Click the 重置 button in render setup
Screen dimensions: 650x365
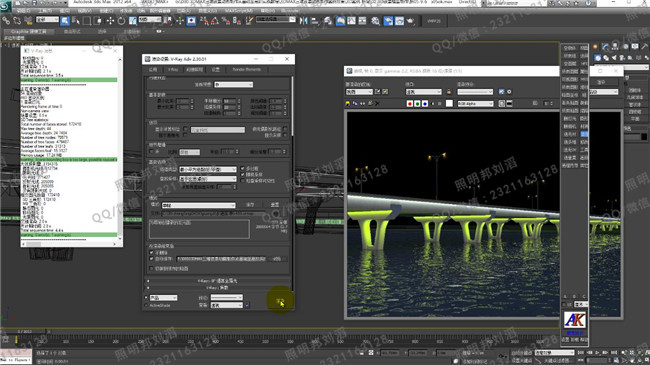coord(275,205)
